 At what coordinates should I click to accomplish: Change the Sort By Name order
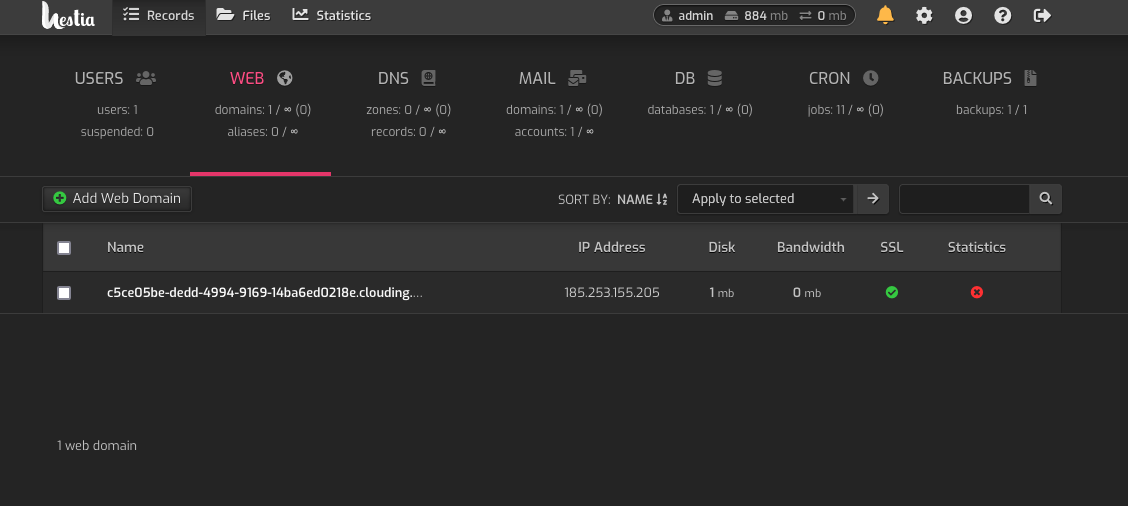click(x=642, y=199)
